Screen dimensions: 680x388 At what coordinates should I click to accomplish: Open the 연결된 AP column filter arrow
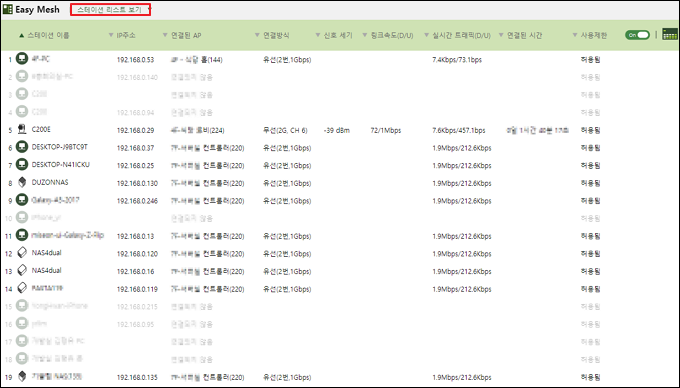click(165, 36)
